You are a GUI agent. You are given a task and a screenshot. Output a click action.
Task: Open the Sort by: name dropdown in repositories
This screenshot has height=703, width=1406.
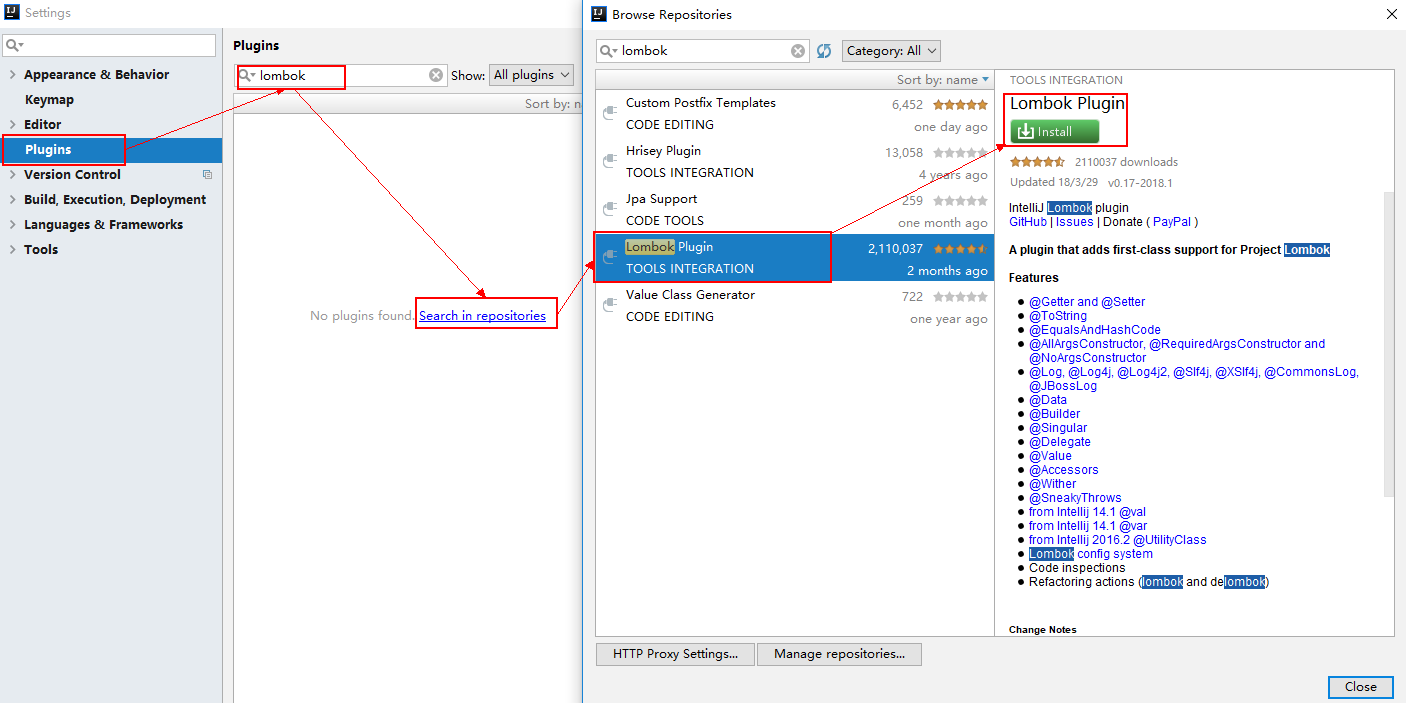(x=942, y=80)
